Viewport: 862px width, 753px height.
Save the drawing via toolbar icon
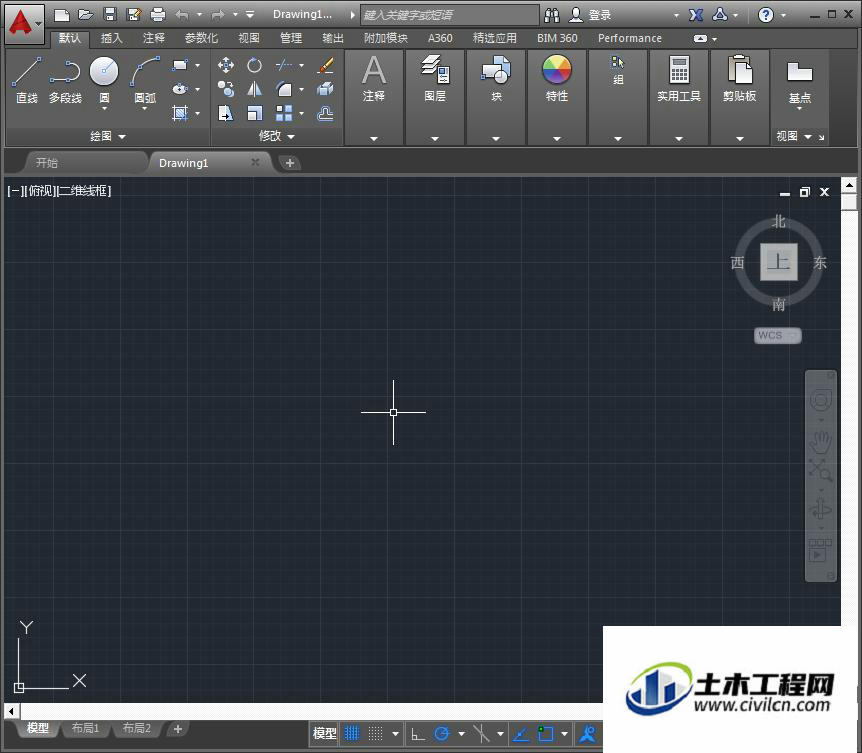tap(110, 15)
